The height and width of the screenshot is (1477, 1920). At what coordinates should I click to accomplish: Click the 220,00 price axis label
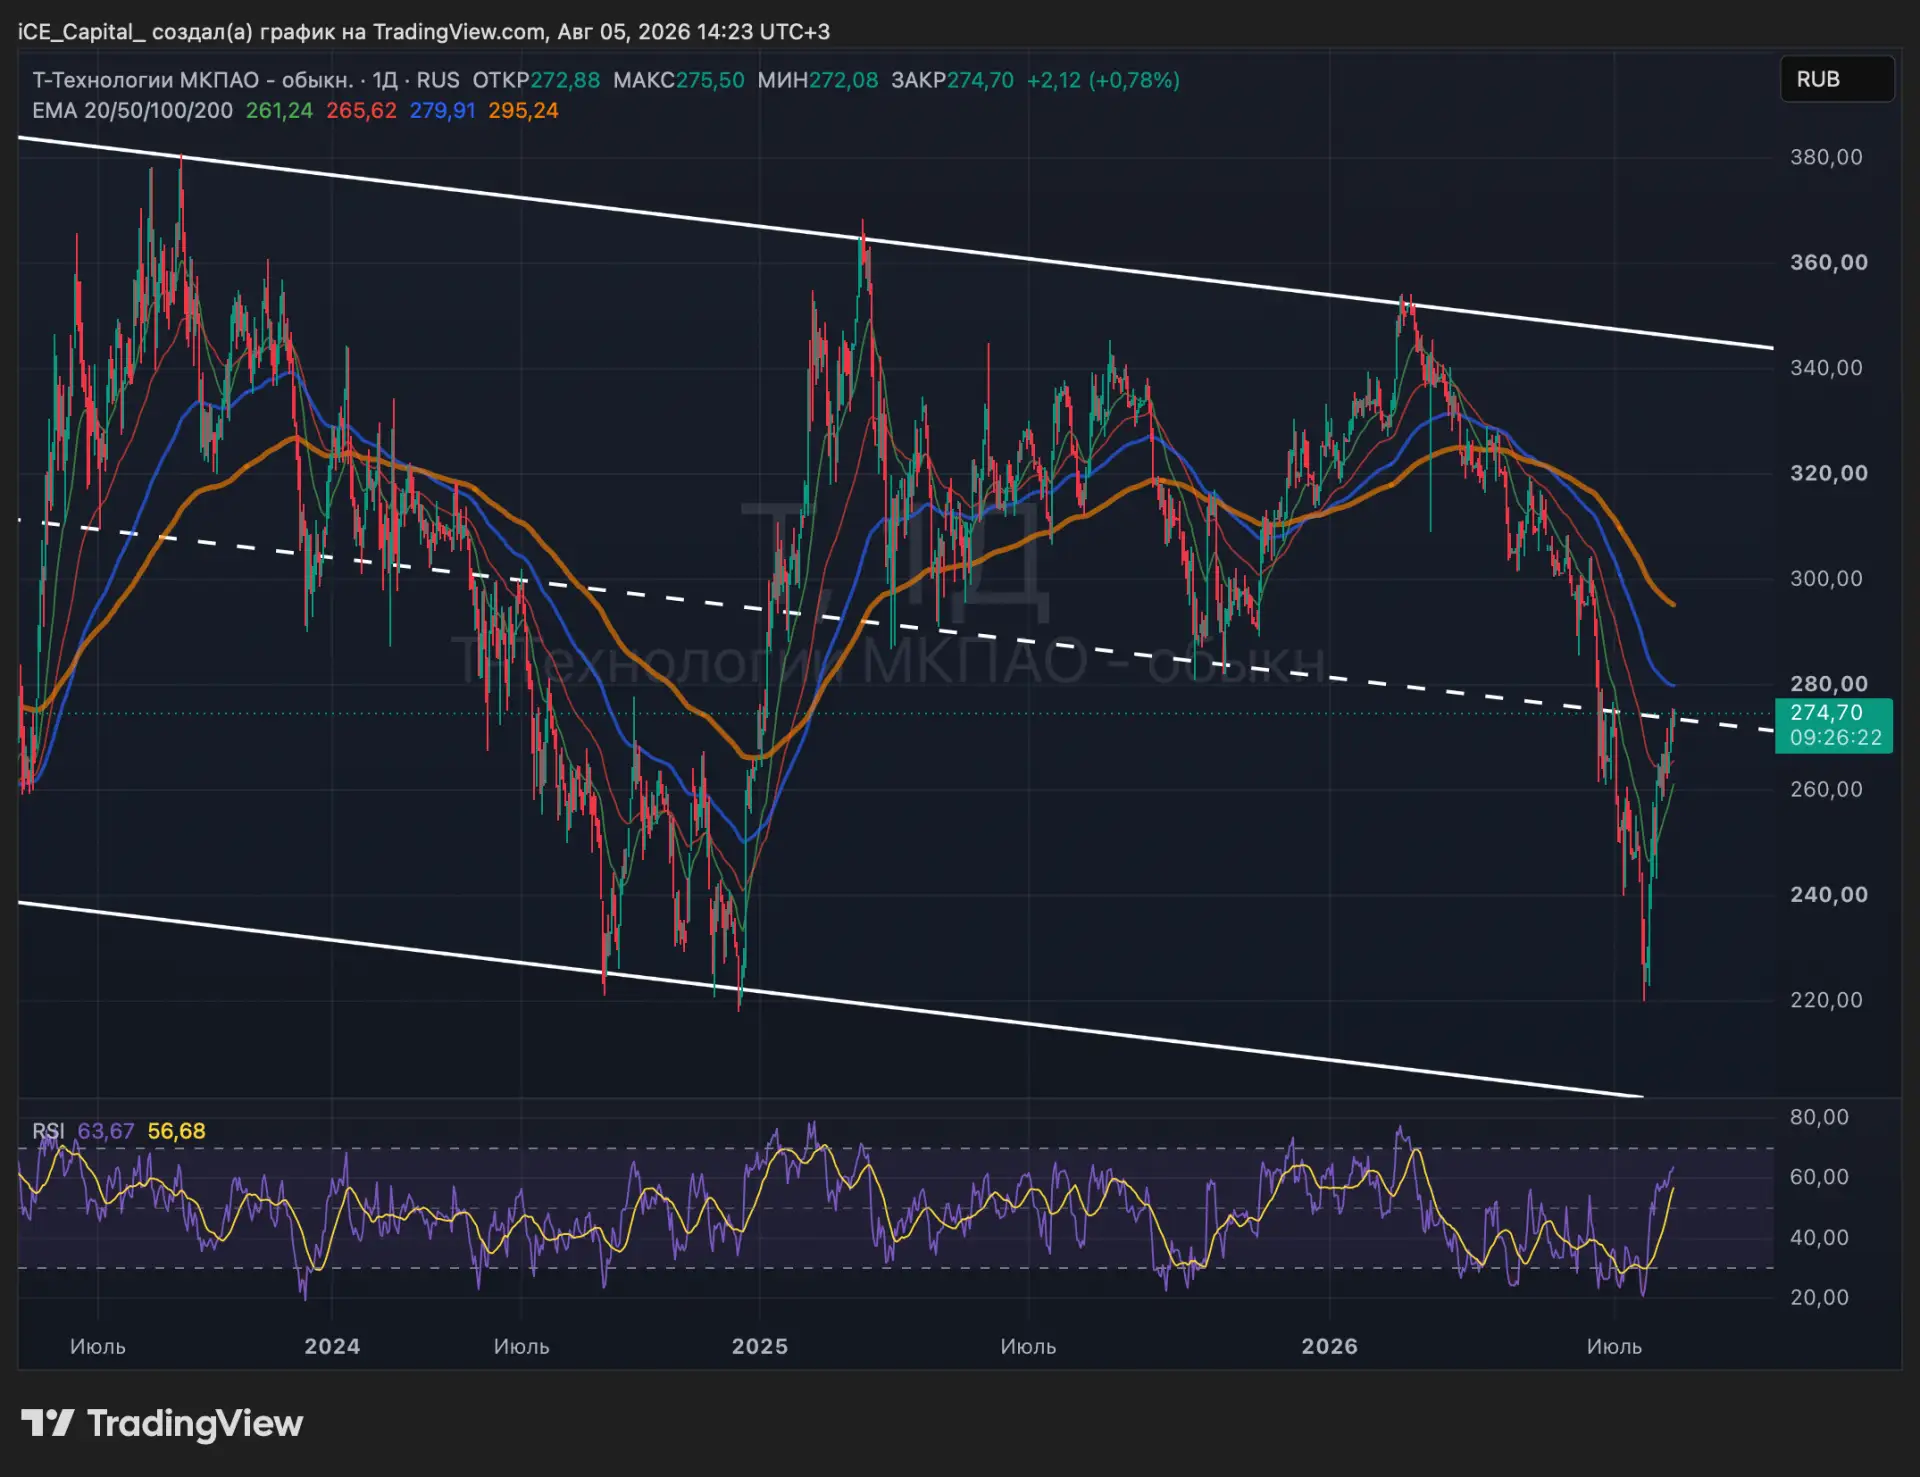point(1826,1000)
